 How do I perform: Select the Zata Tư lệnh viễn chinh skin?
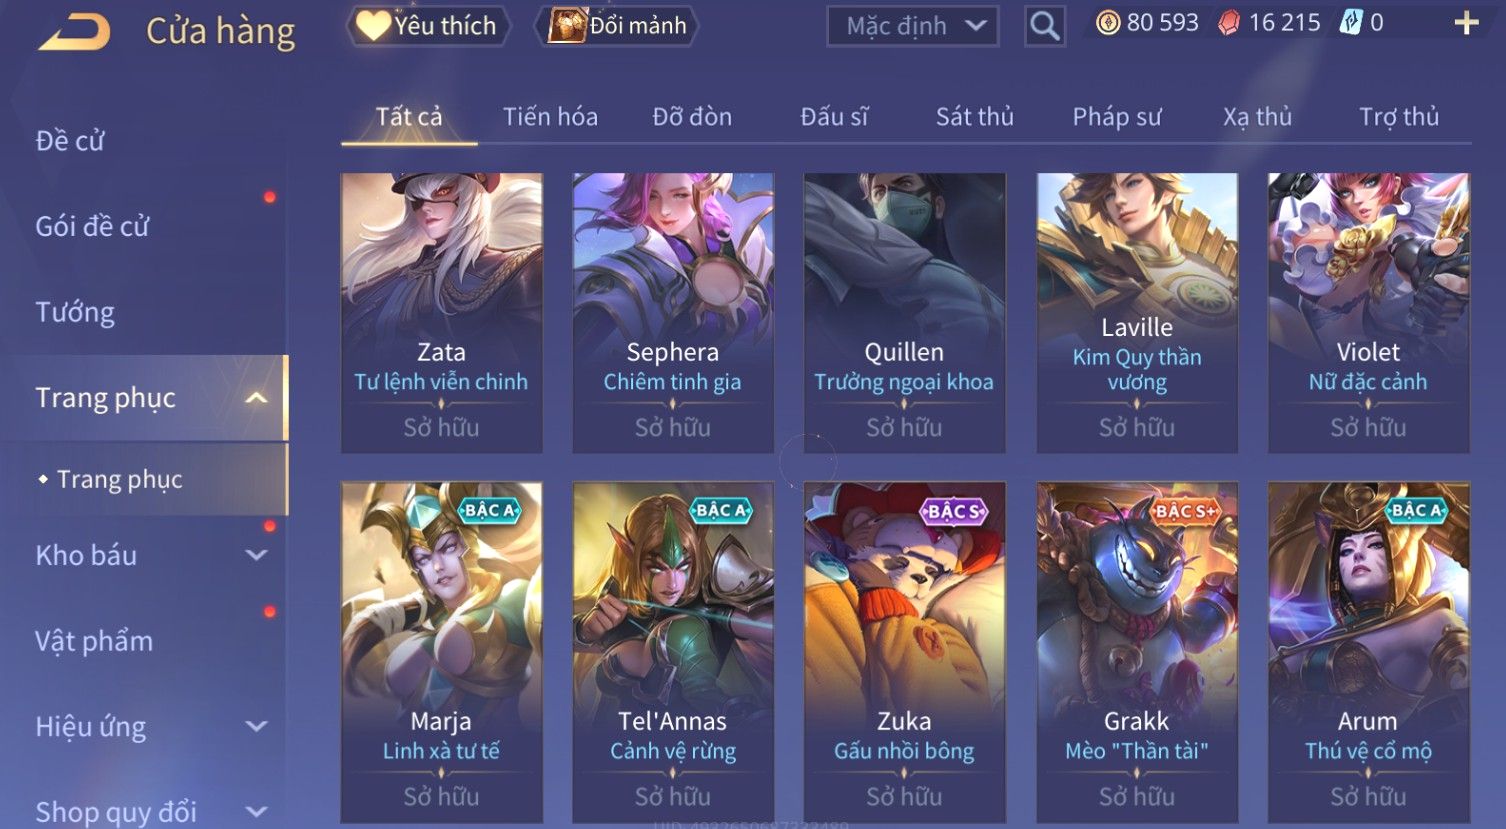(x=441, y=313)
